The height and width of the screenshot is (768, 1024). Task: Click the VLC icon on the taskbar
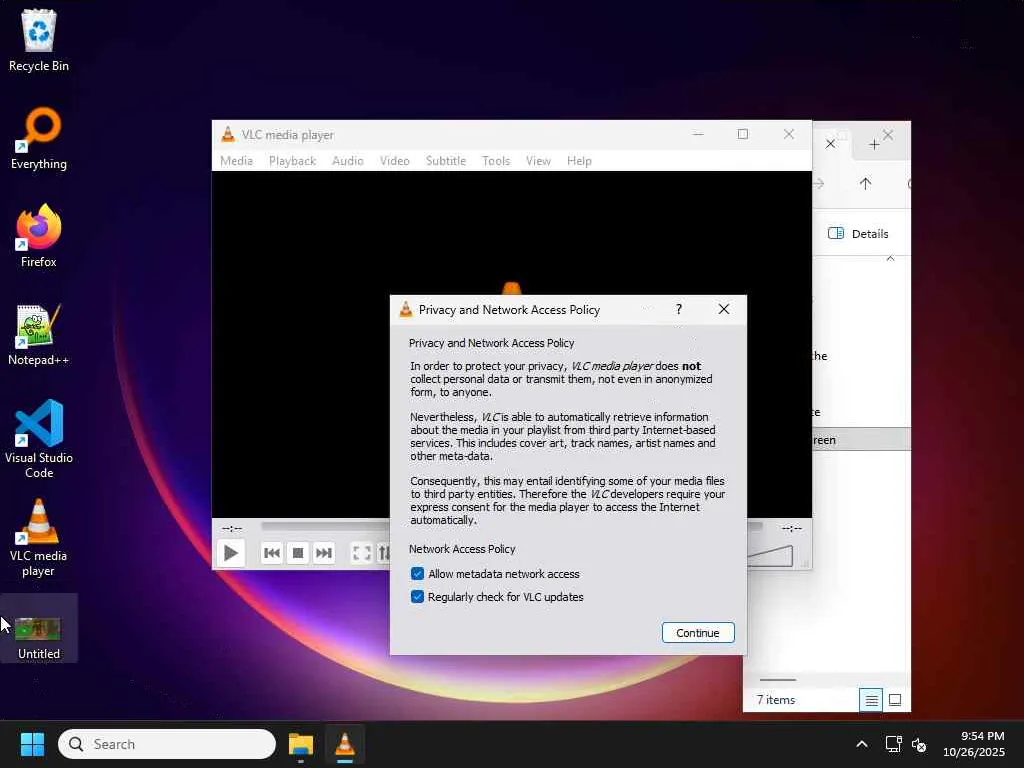tap(344, 744)
